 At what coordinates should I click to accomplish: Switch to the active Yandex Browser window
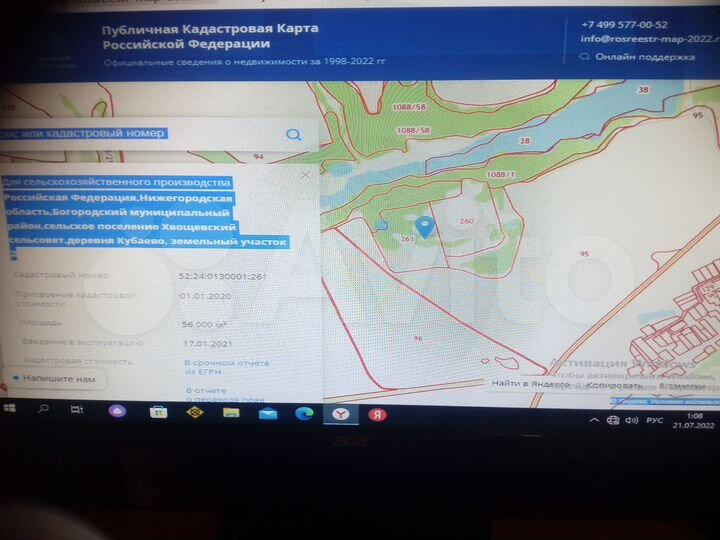341,415
